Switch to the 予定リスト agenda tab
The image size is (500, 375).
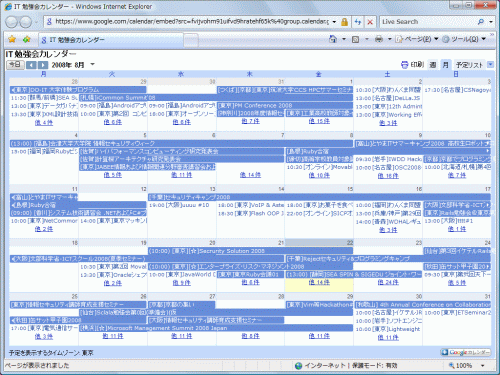coord(469,65)
